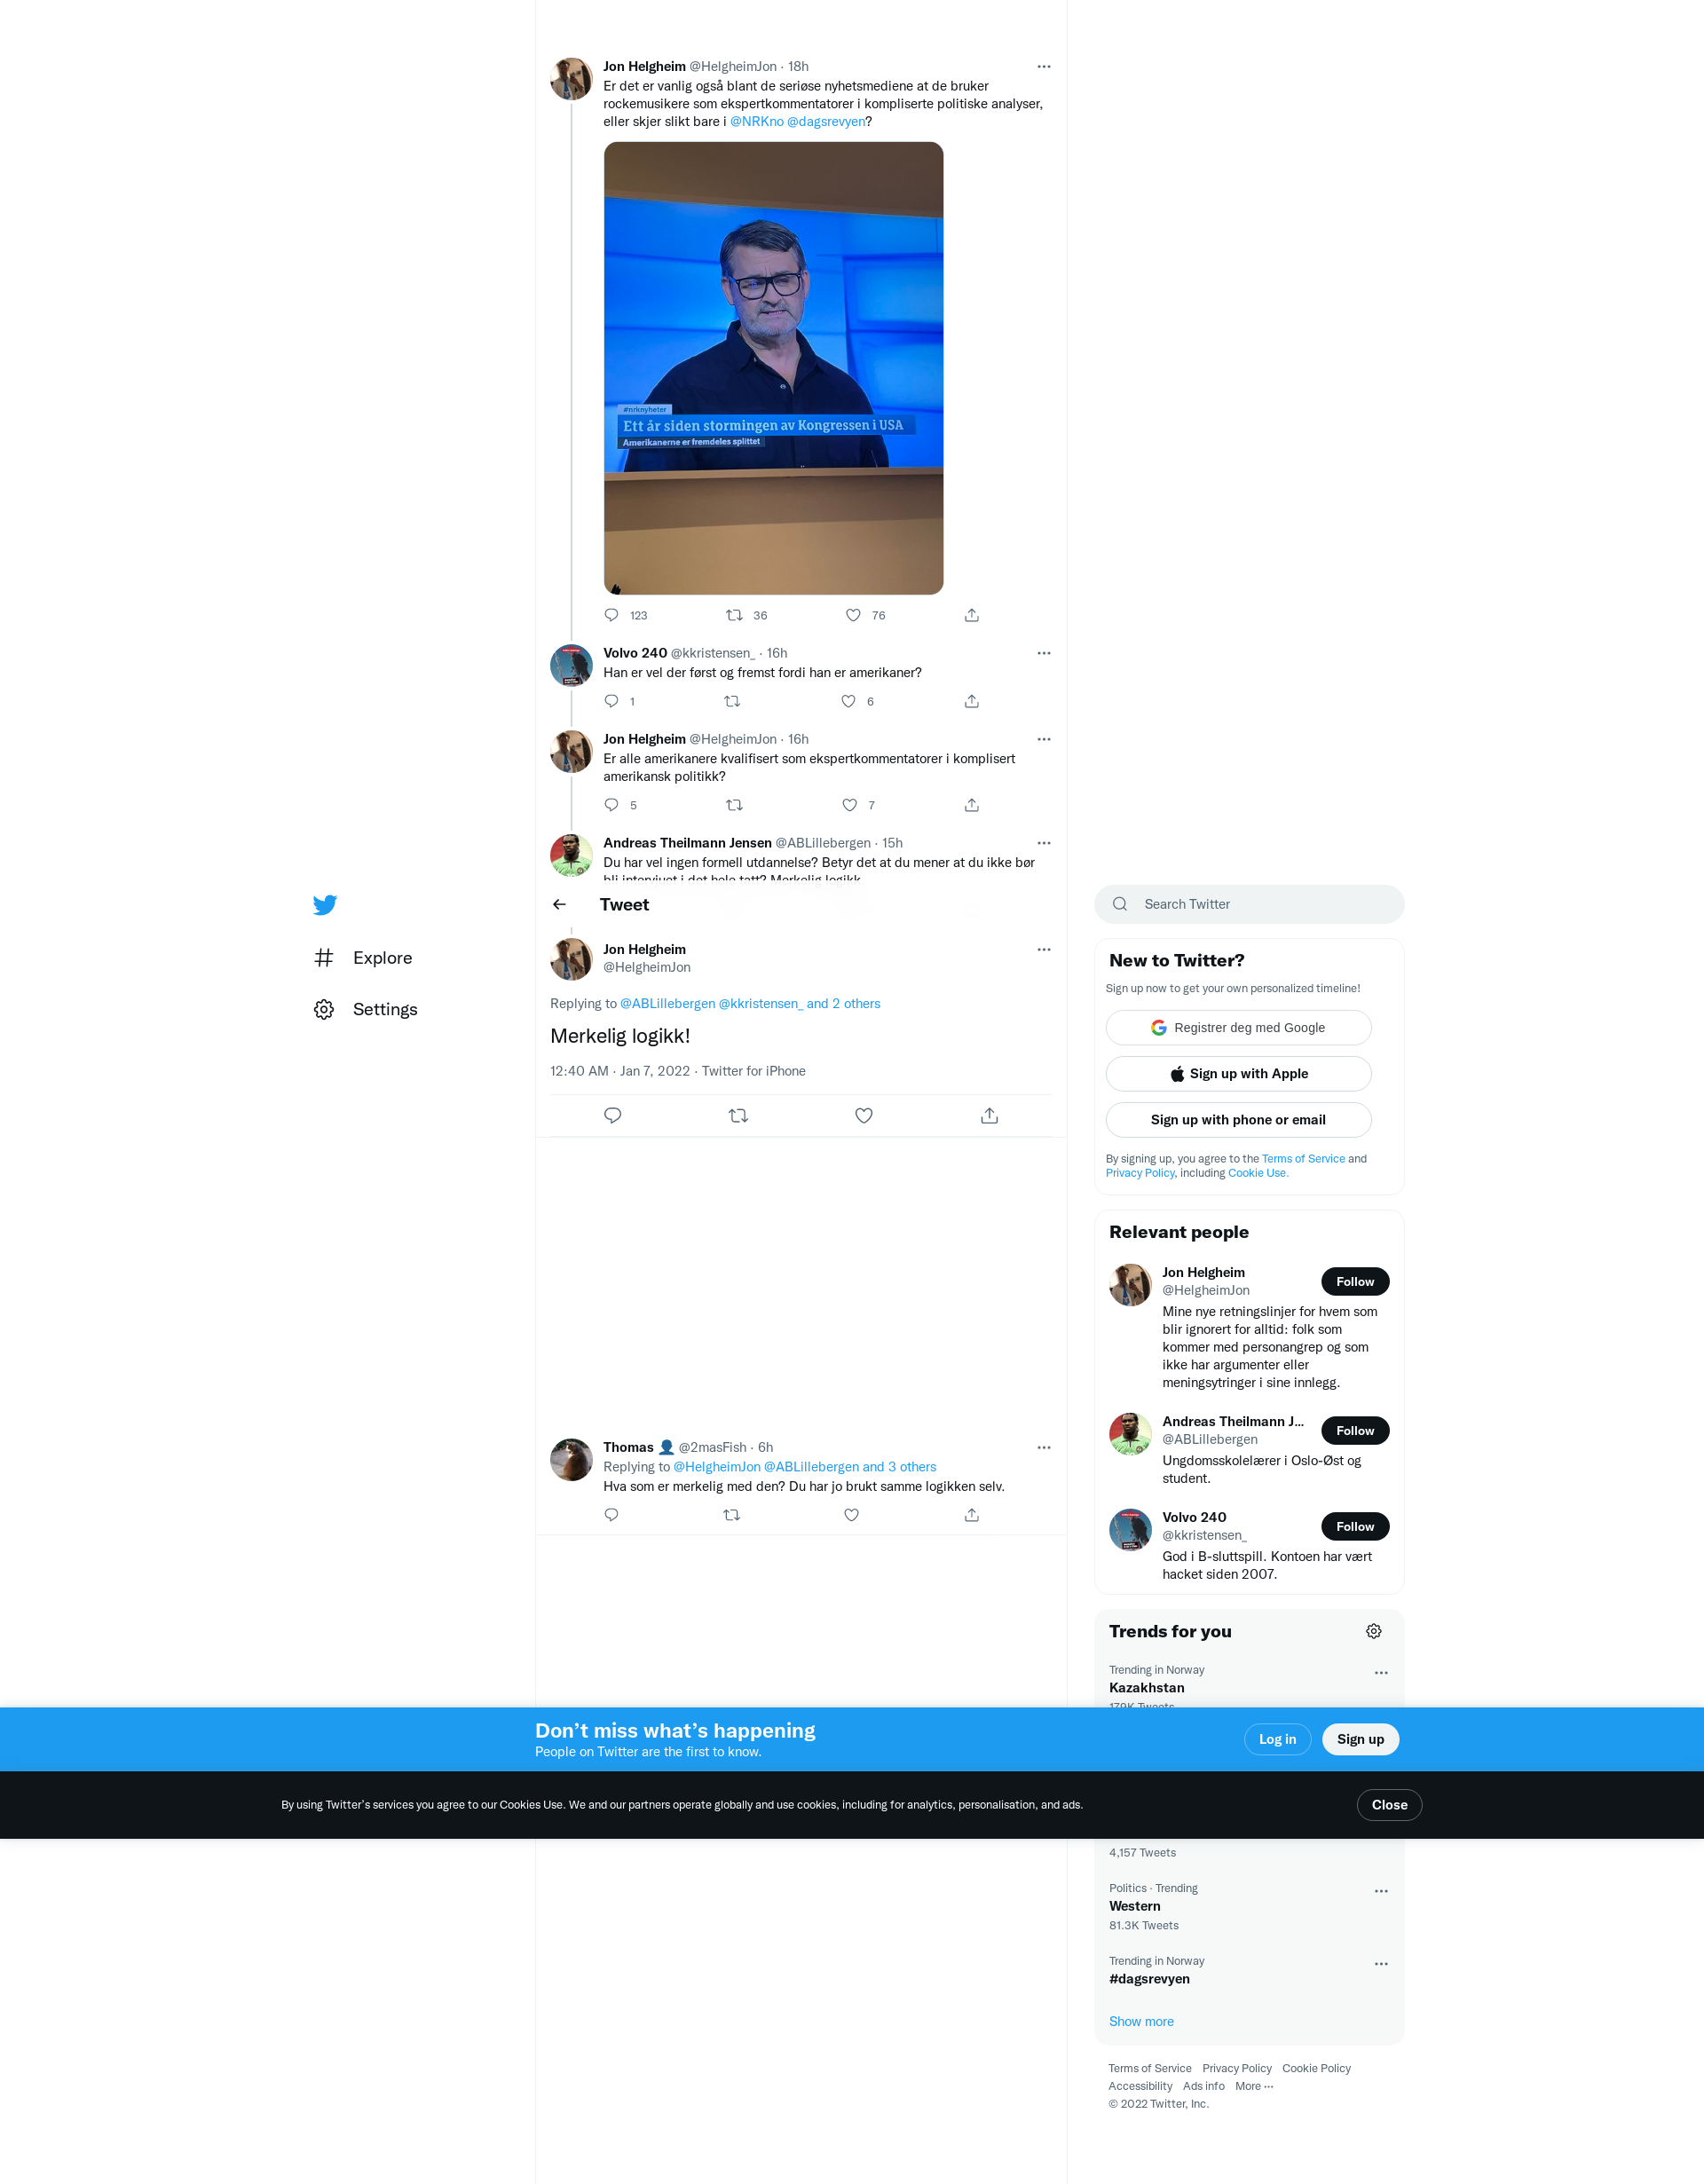Share the main "Merkelig logikk!" tweet
This screenshot has height=2184, width=1704.
[x=989, y=1115]
